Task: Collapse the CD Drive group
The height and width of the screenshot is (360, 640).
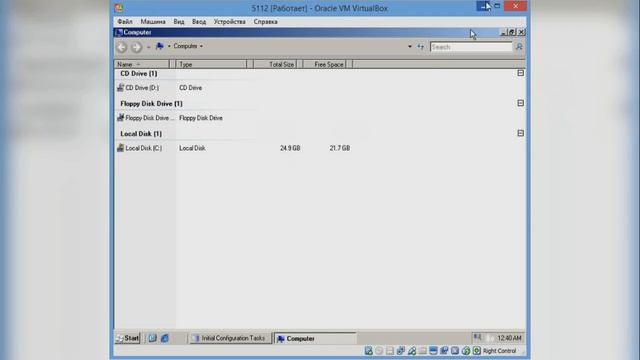Action: pos(520,73)
